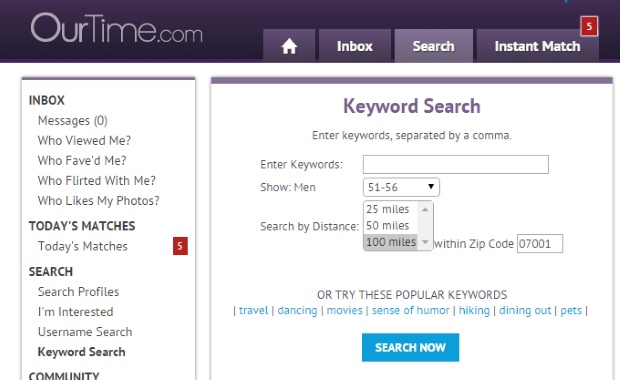Open the Inbox tab
This screenshot has width=620, height=380.
pos(355,46)
